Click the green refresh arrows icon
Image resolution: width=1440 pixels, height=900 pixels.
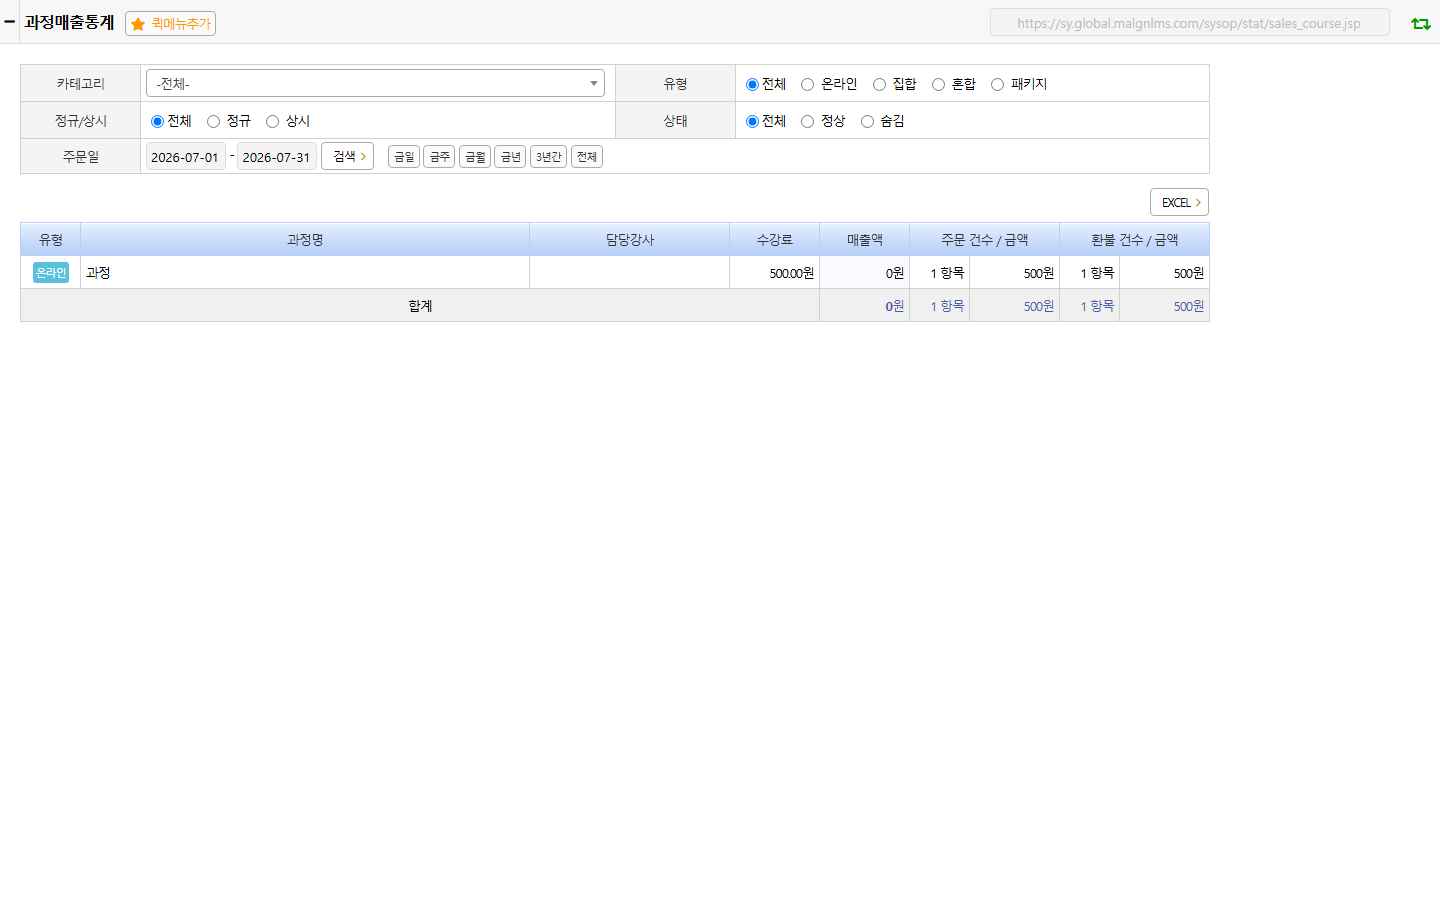click(1420, 23)
